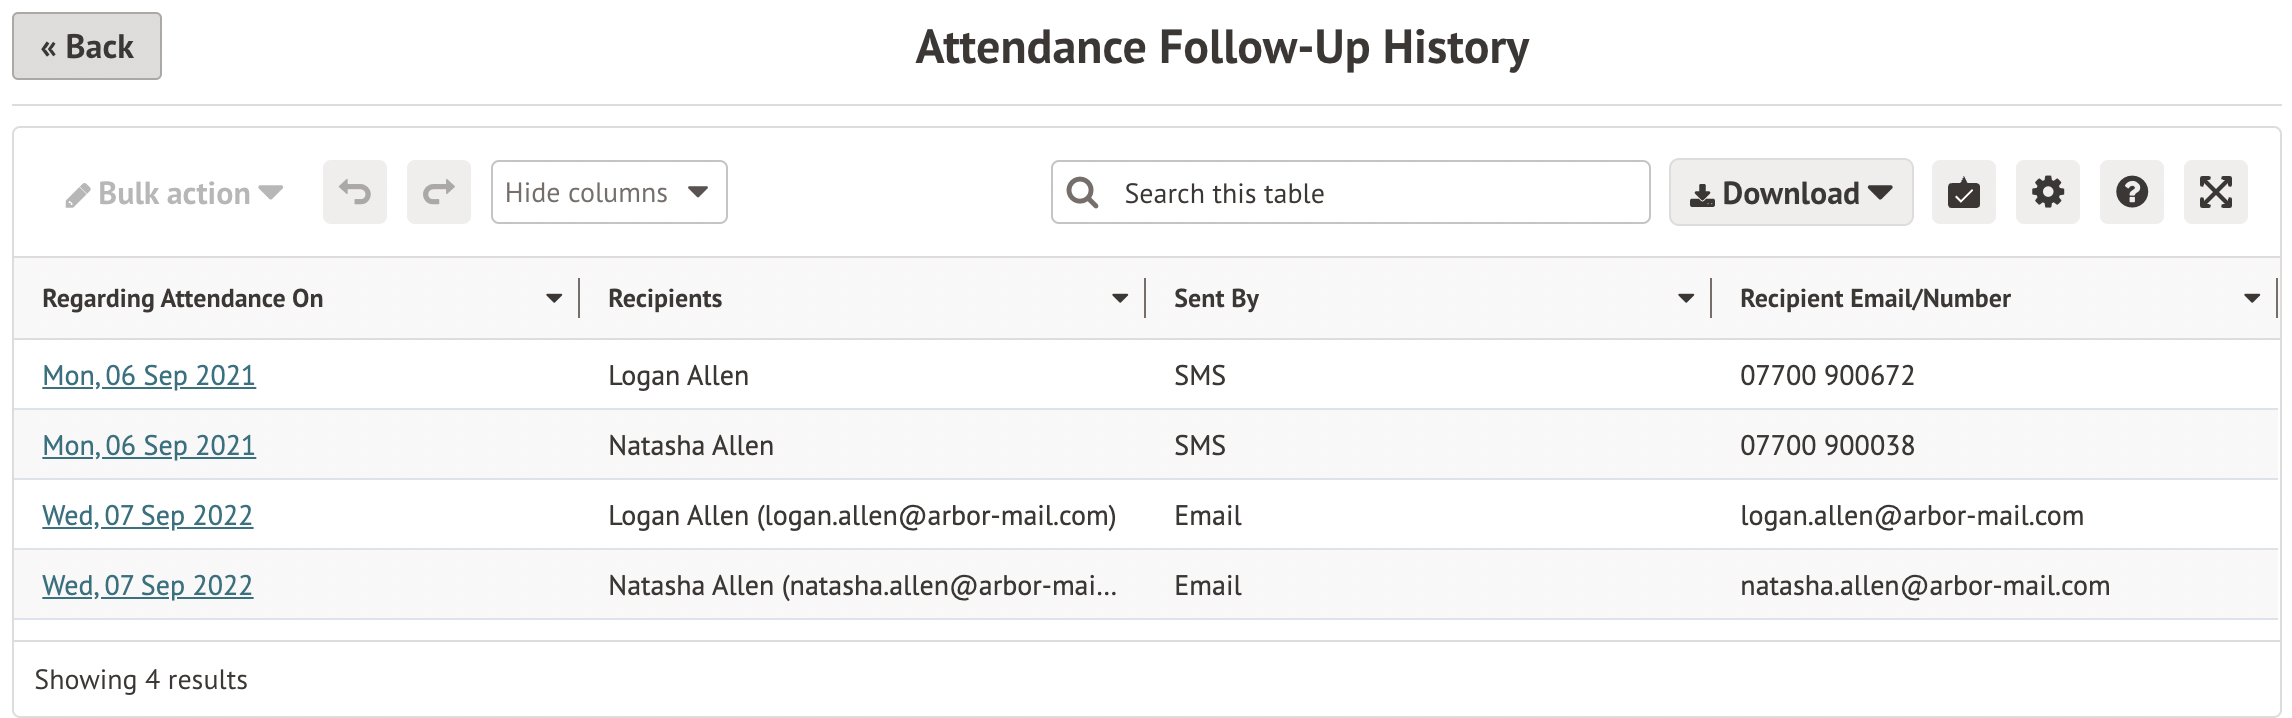Click the redo arrow icon
Viewport: 2292px width, 718px height.
click(x=438, y=192)
